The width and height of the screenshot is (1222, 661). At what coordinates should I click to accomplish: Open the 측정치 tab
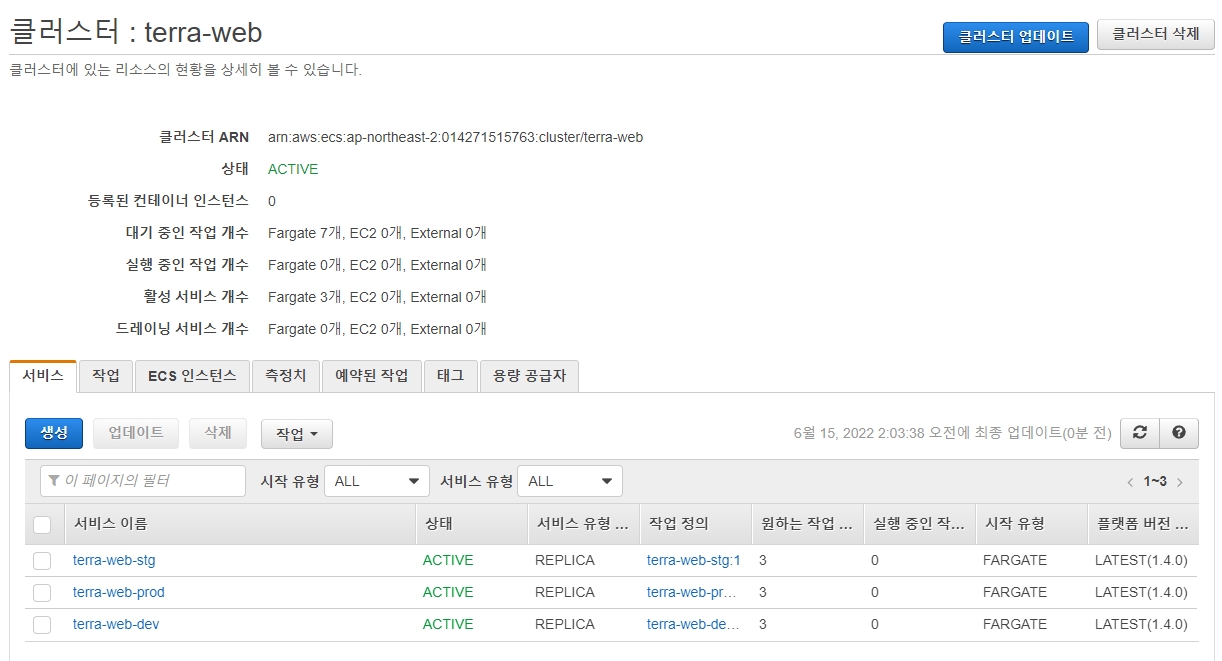[x=286, y=376]
